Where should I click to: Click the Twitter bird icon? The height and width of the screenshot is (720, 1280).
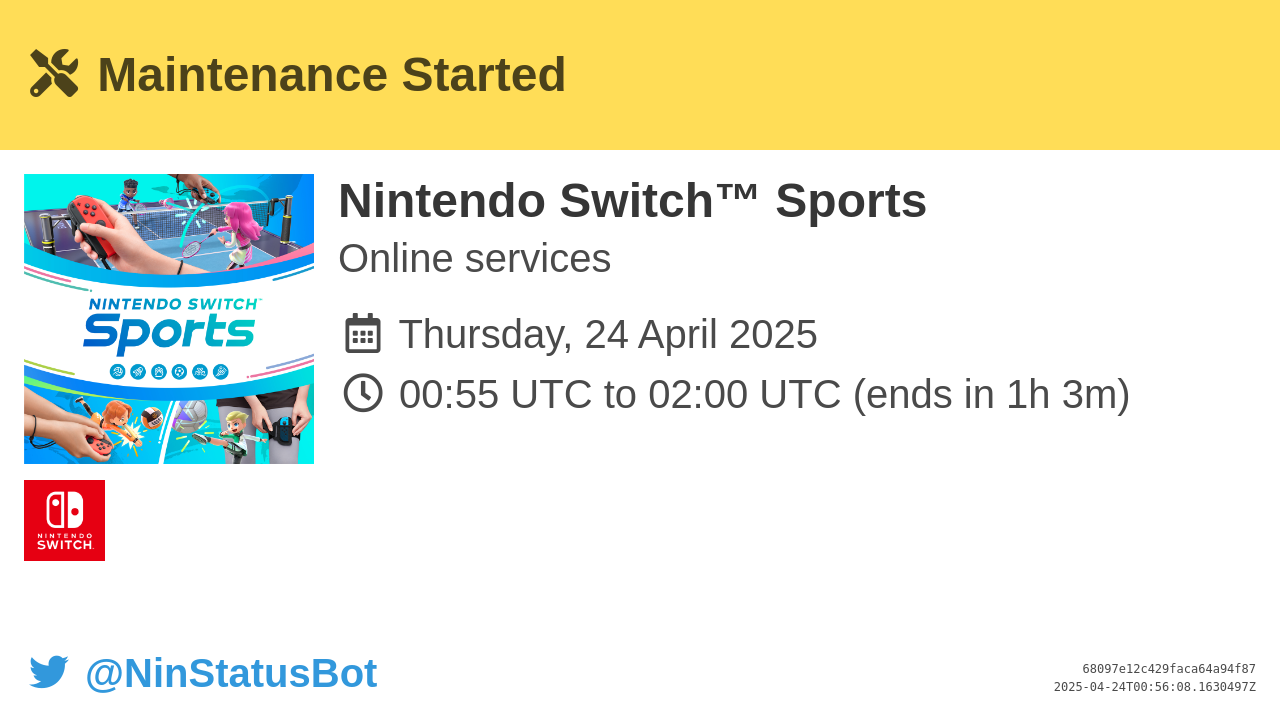click(49, 672)
